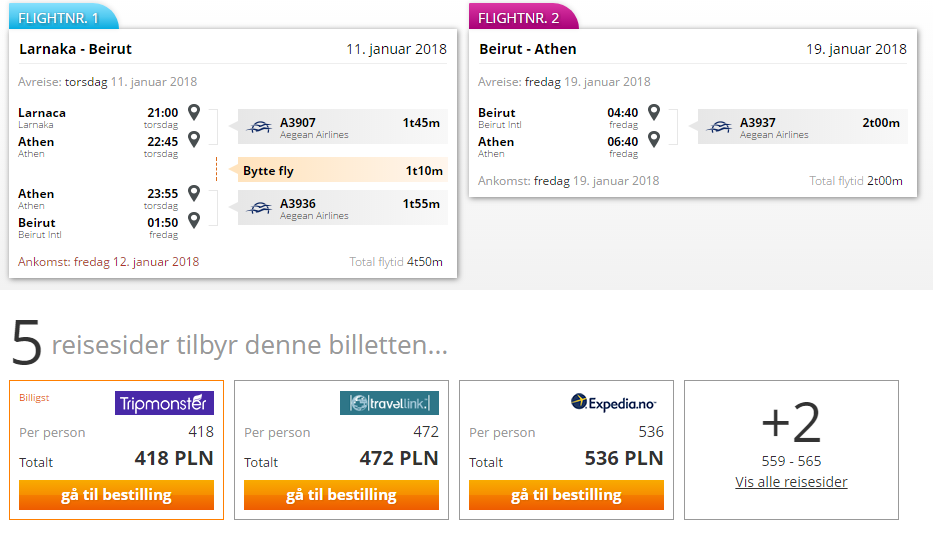Click the reisesider tilbyr denne billetten heading
The width and height of the screenshot is (933, 533).
249,345
